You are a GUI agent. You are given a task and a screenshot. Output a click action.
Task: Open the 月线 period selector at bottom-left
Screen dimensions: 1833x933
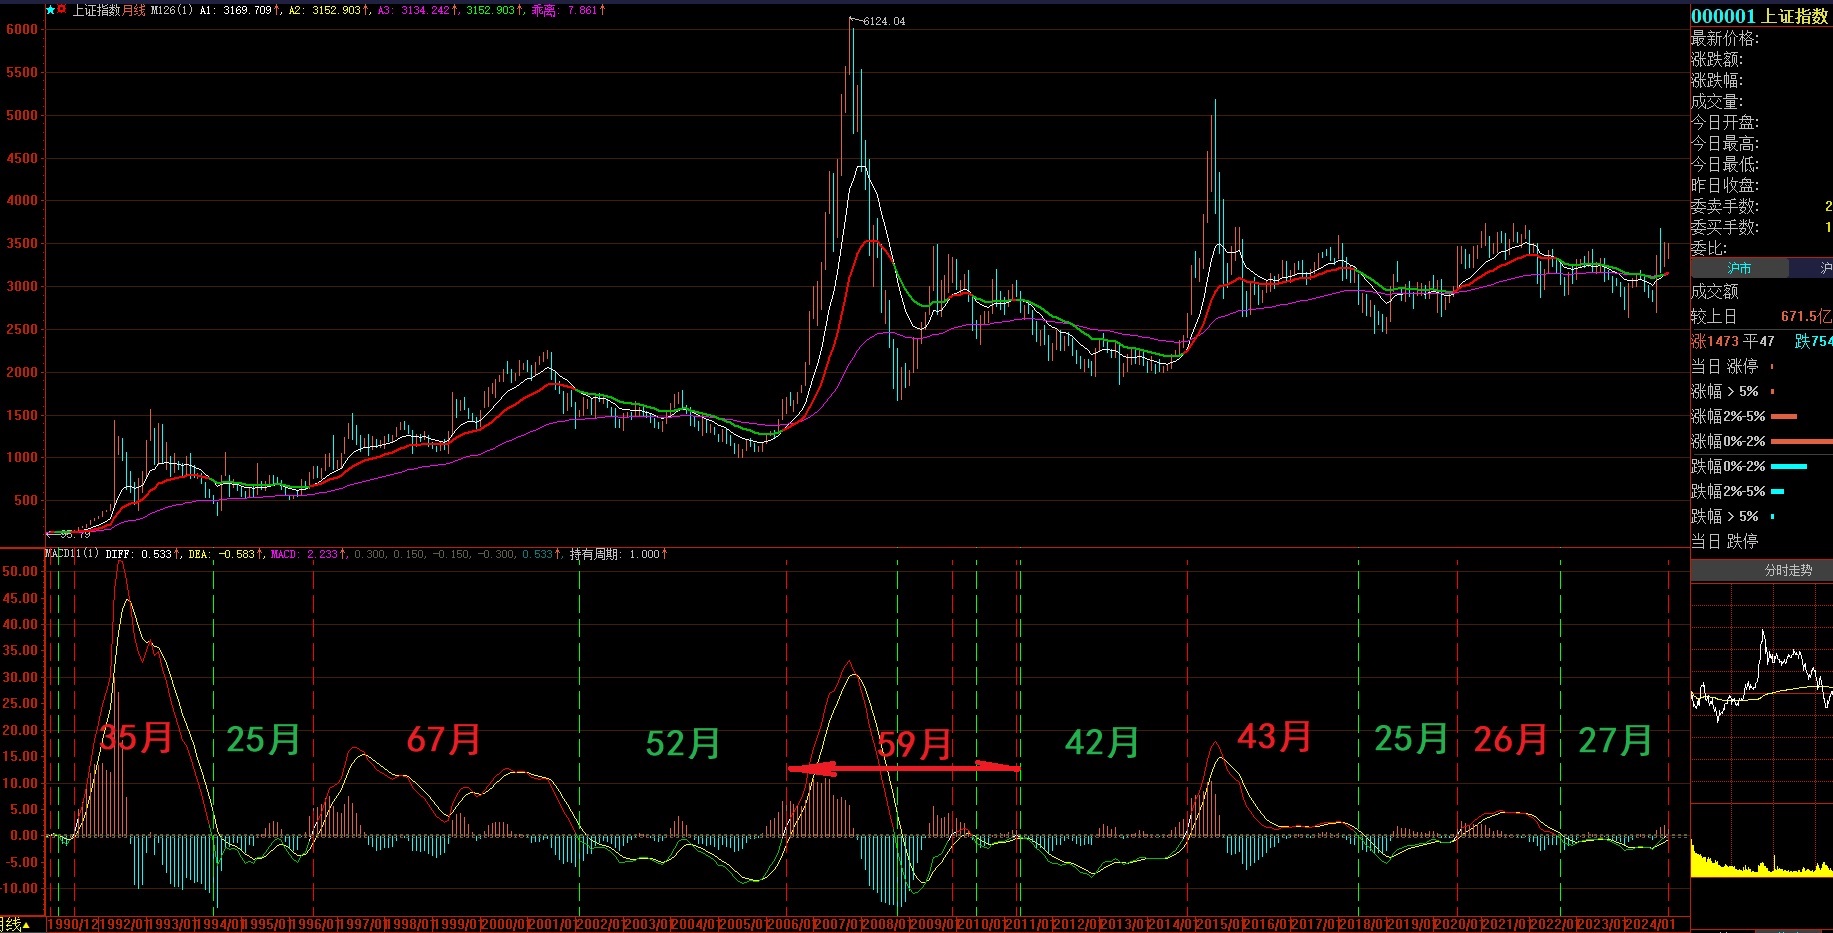click(12, 925)
